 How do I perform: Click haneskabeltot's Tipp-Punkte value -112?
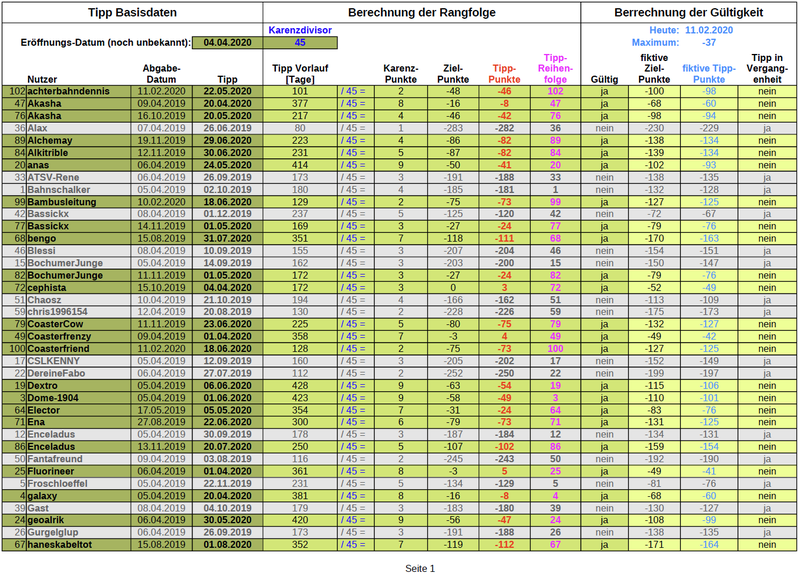(504, 544)
